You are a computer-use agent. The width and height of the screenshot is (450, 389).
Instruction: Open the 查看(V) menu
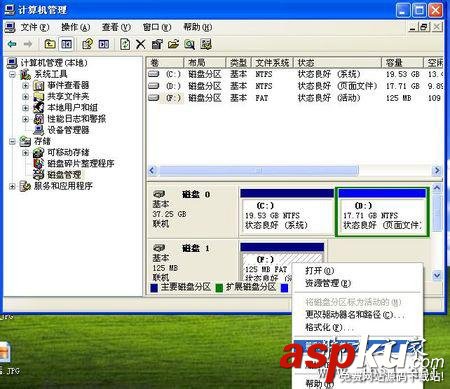coord(116,27)
